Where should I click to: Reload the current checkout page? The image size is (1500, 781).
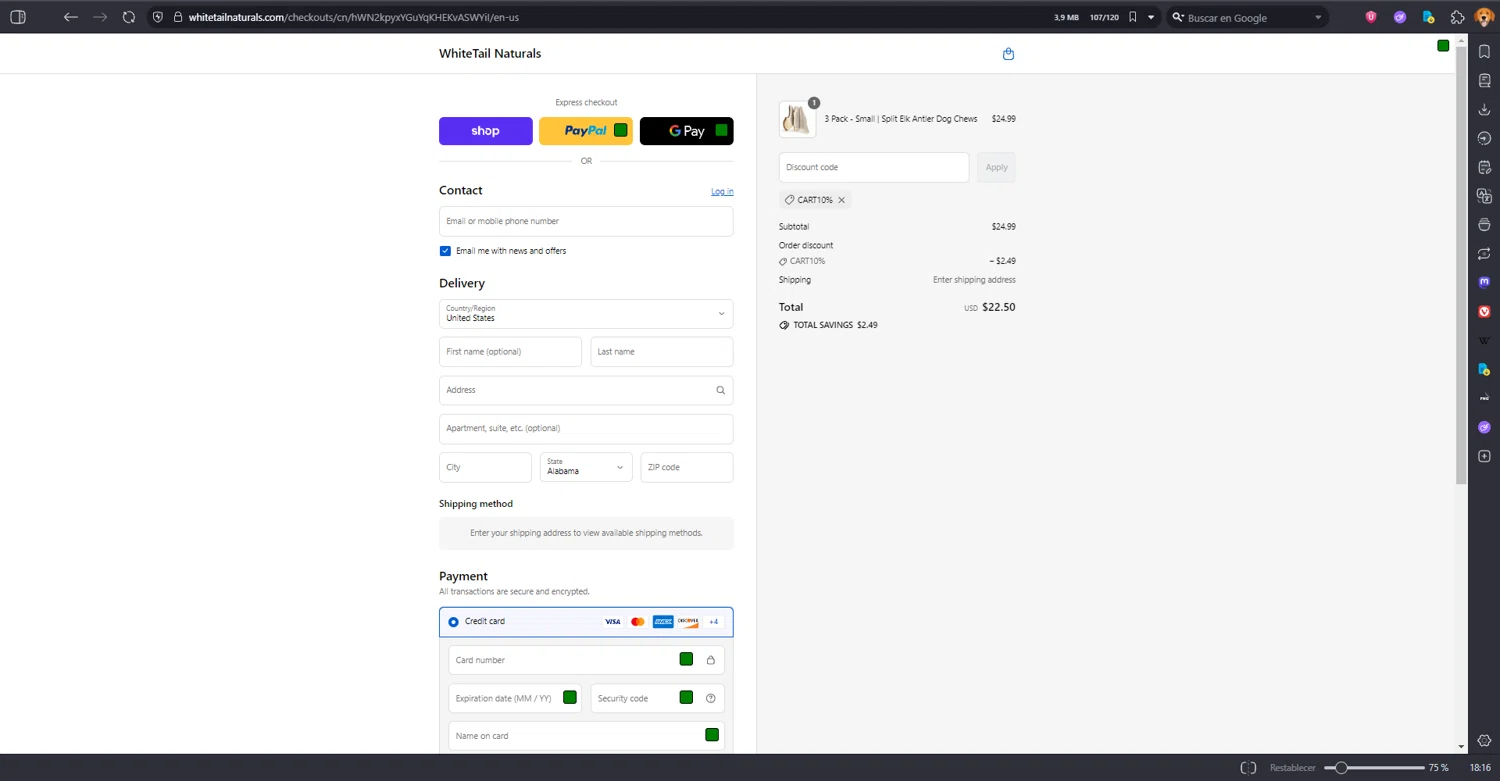point(129,17)
